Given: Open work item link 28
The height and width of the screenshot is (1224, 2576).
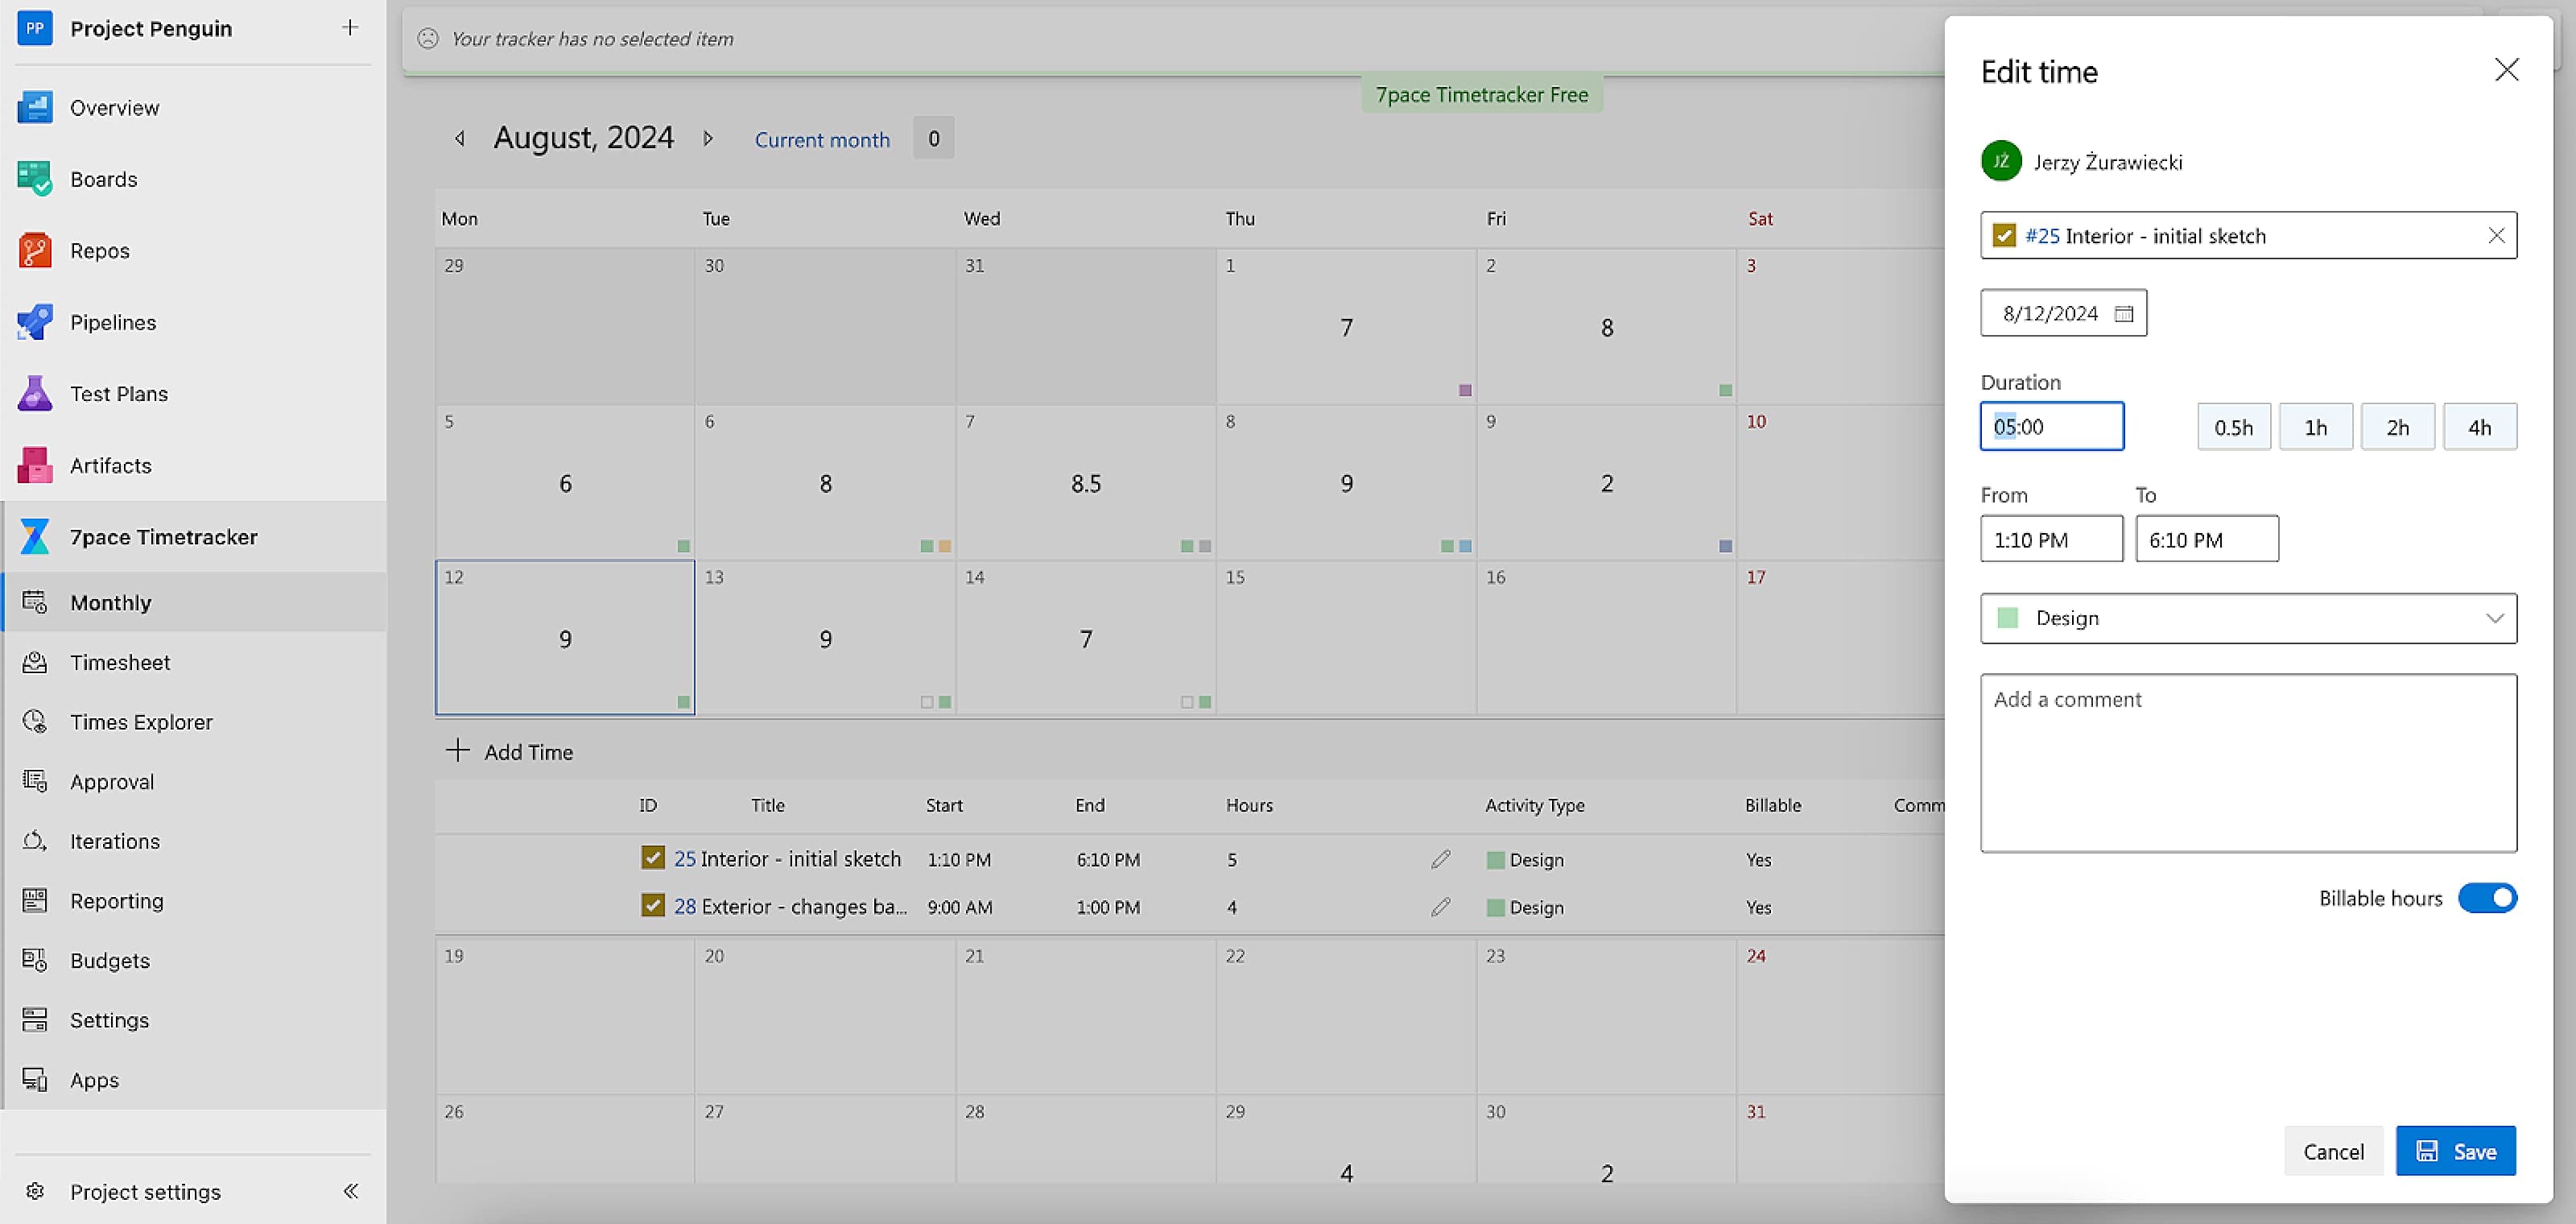Looking at the screenshot, I should click(x=685, y=906).
